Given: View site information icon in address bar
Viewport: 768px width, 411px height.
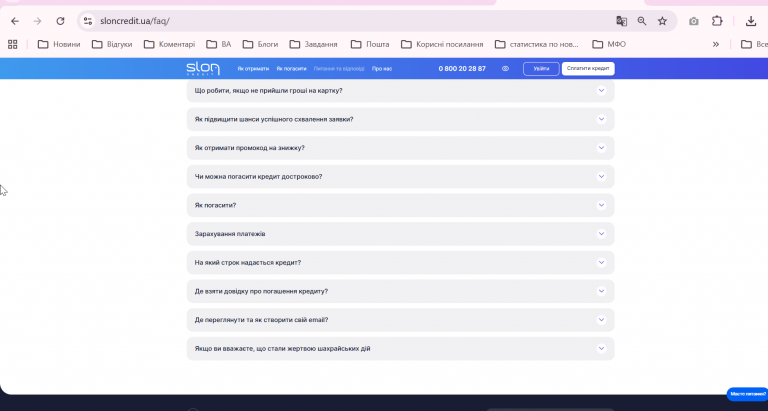Looking at the screenshot, I should tap(88, 21).
